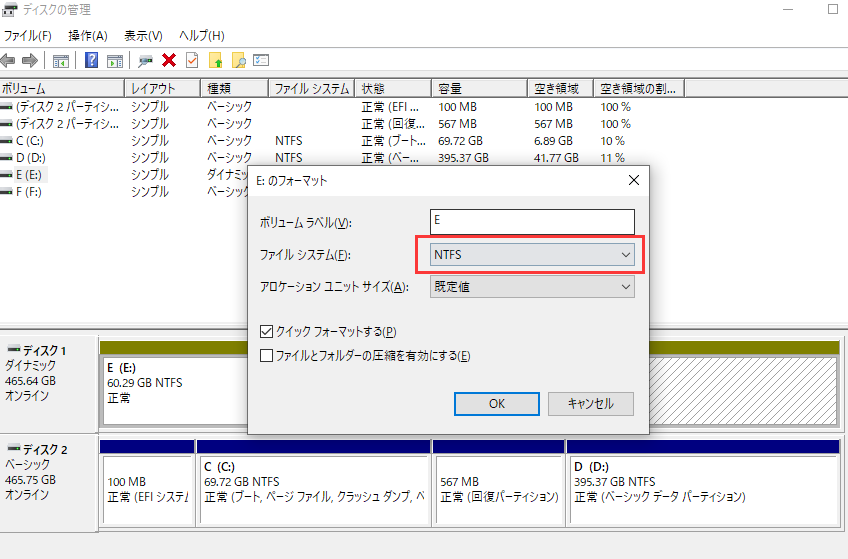Open the 表示(V) menu

coord(144,36)
